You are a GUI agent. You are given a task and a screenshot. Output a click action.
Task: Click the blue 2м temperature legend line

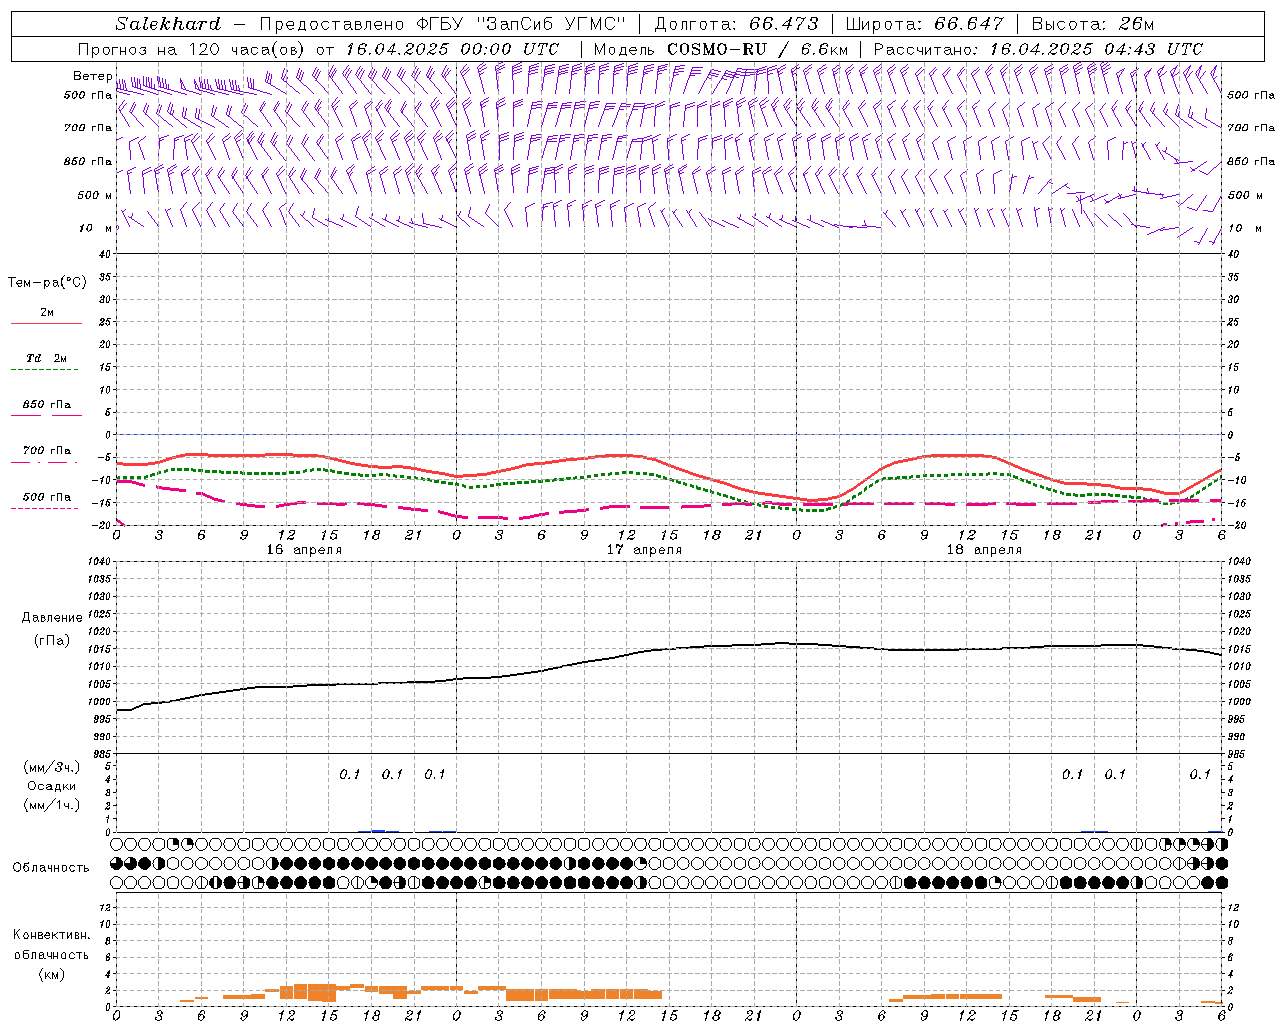tap(46, 323)
